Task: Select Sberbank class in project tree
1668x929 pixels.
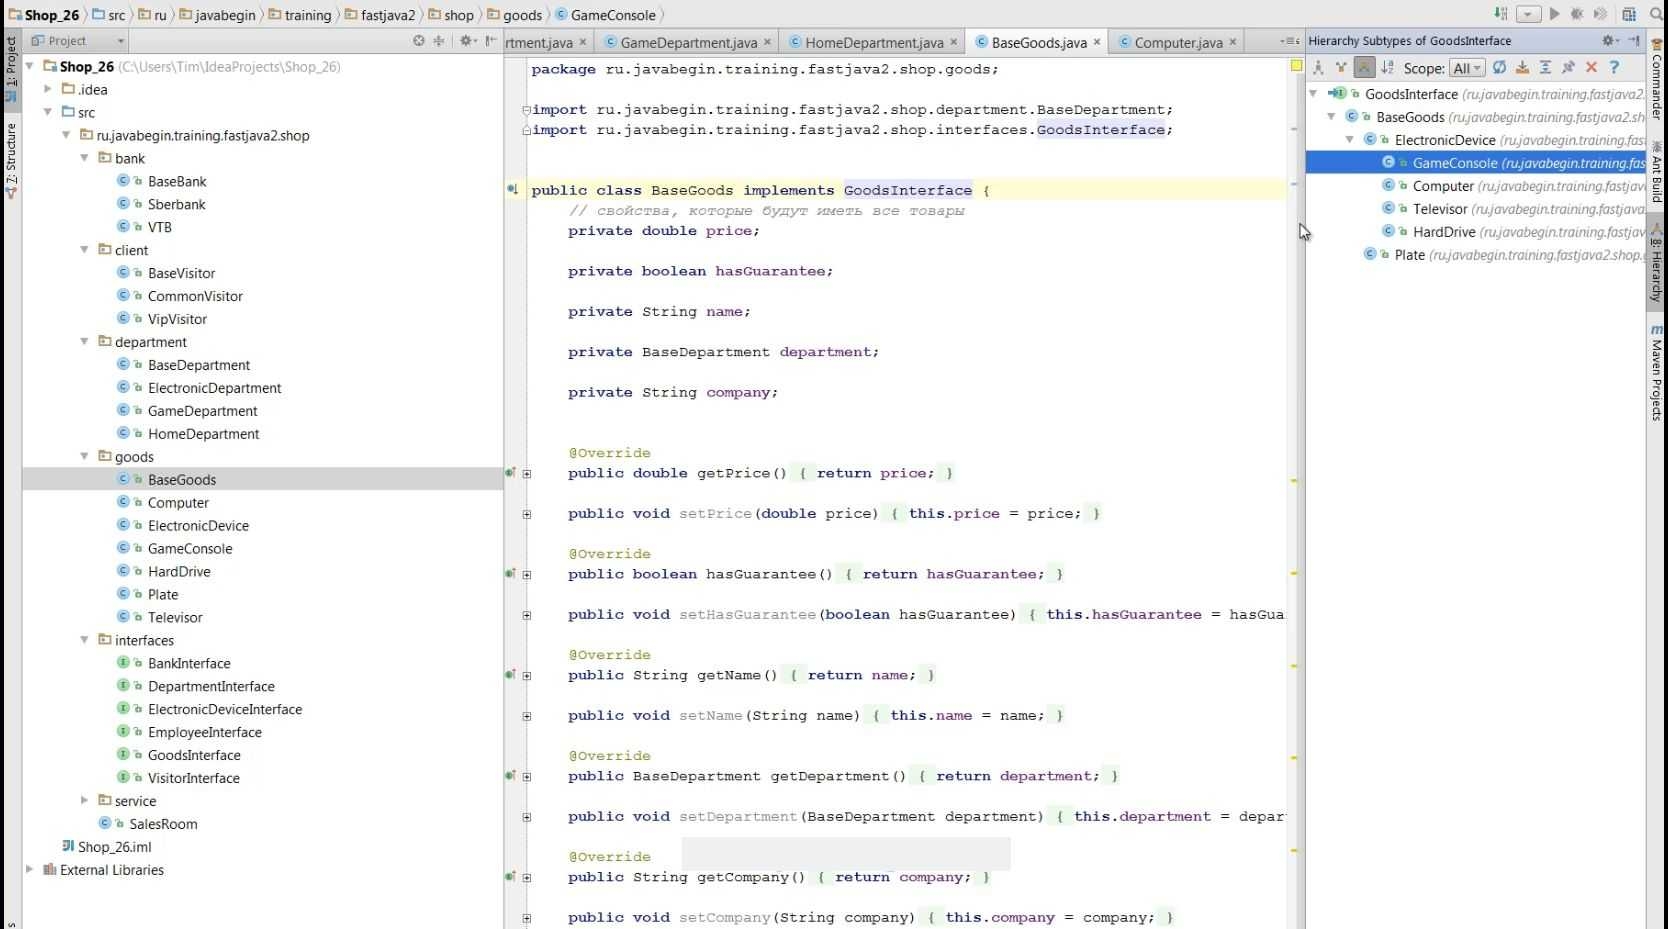Action: (x=176, y=204)
